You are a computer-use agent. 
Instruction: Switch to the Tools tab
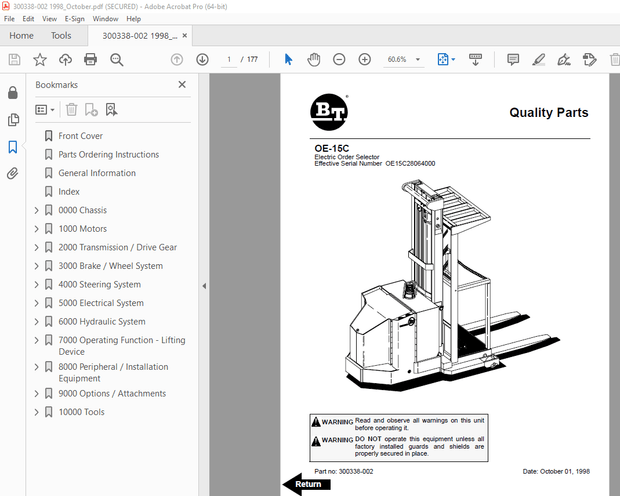coord(61,36)
